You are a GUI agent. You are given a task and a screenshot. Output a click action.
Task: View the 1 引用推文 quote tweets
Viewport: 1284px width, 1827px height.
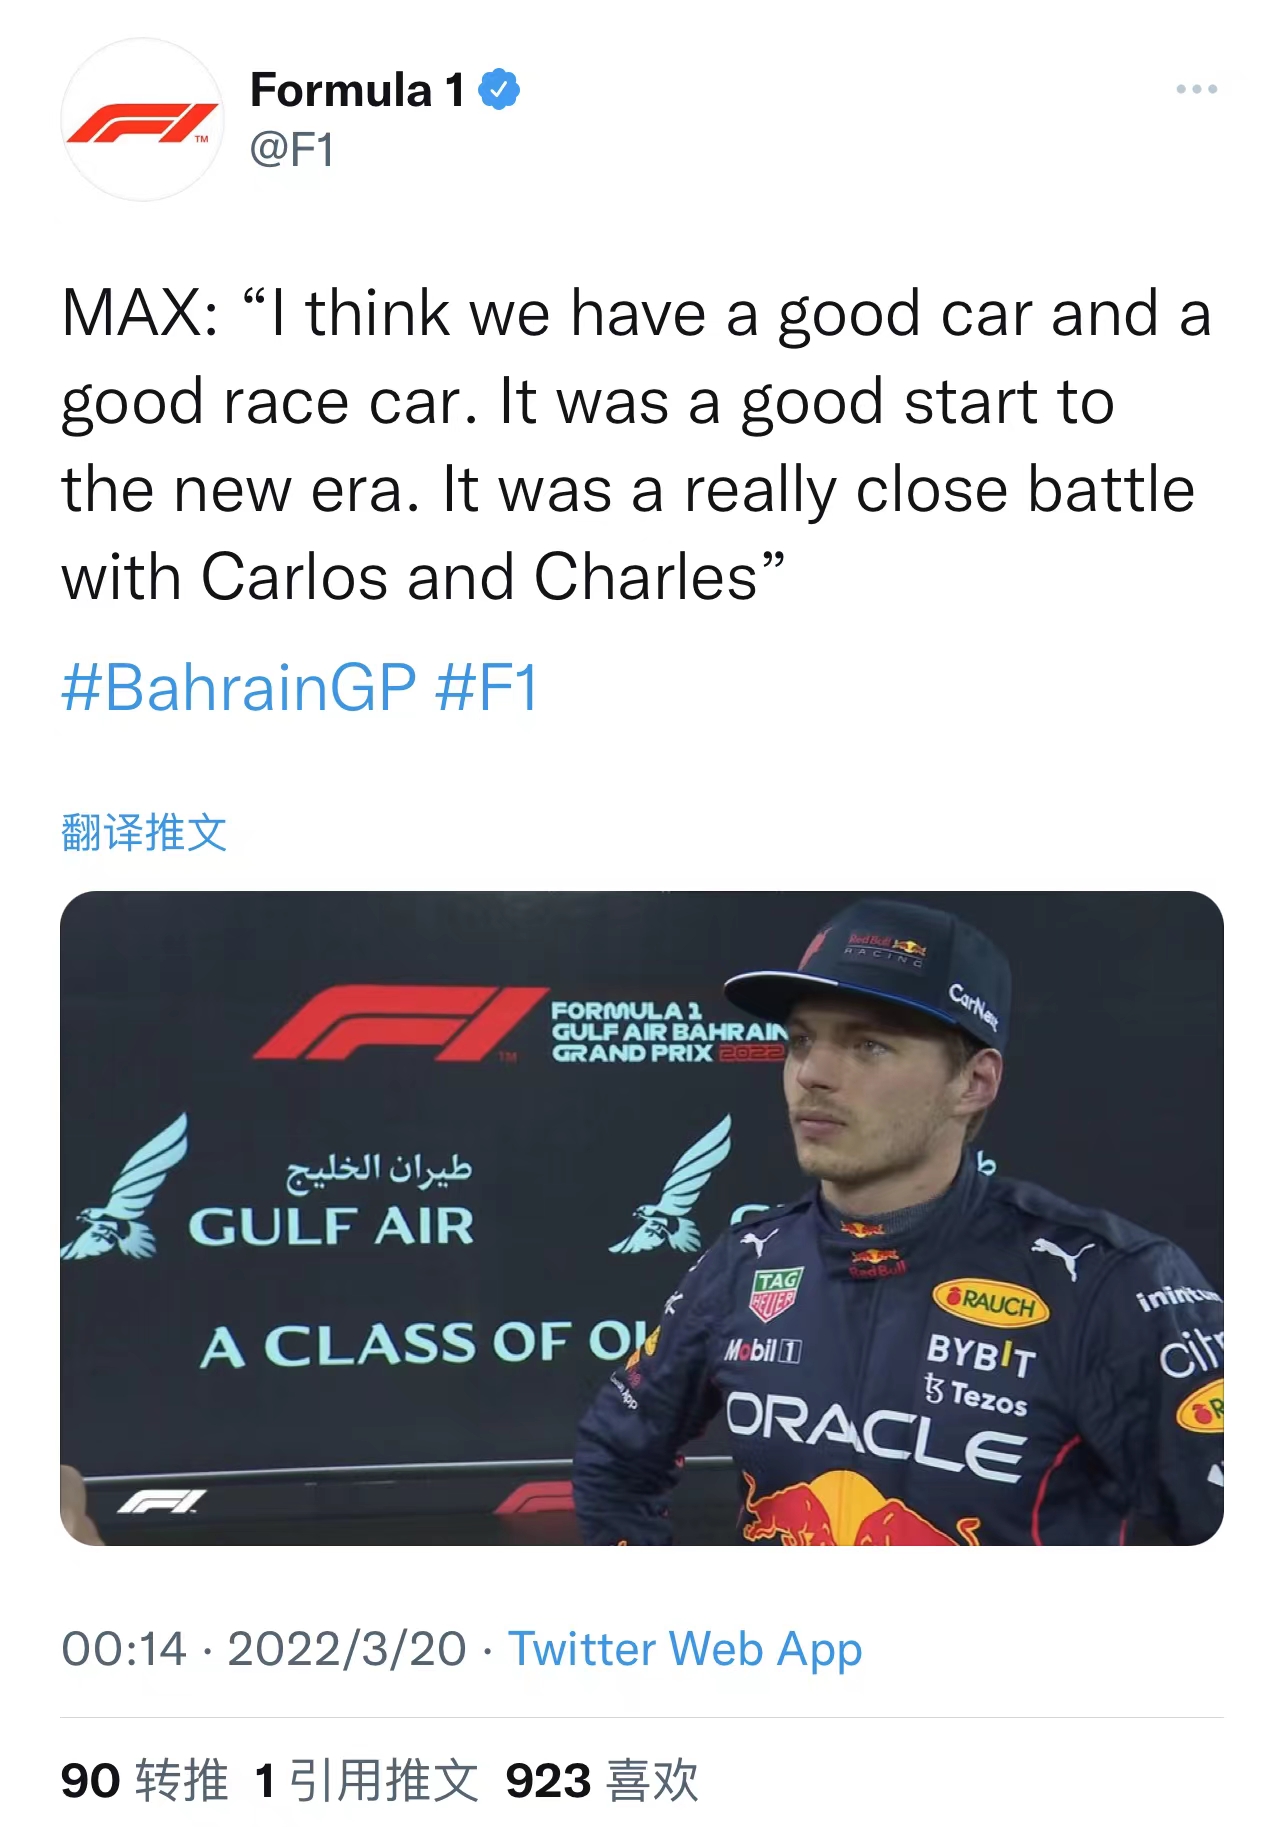click(x=366, y=1781)
